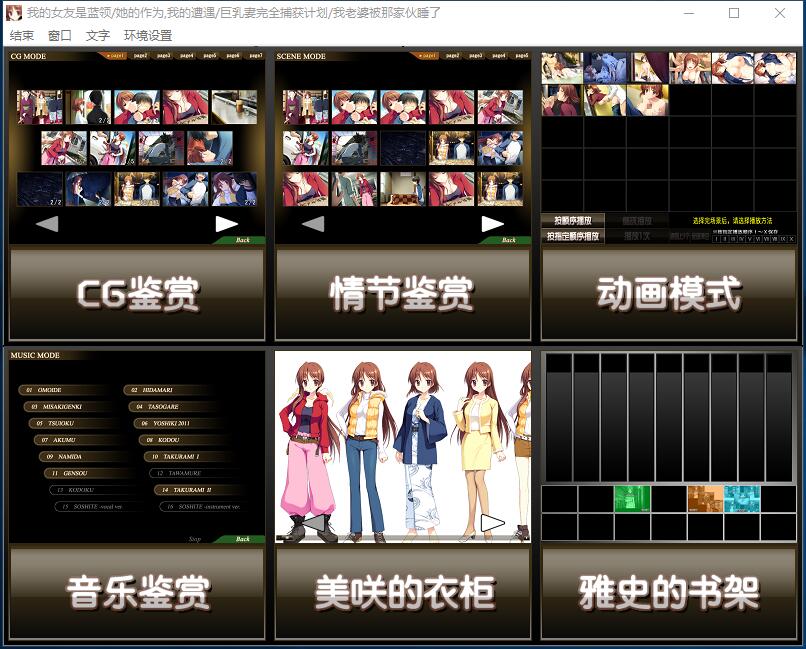Click the game icon in the title bar

click(13, 13)
